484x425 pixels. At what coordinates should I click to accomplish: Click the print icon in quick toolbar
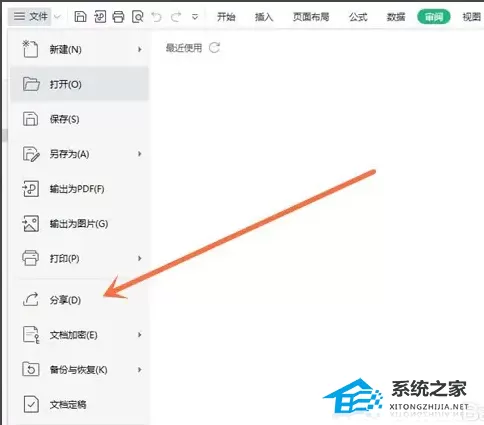(x=118, y=16)
